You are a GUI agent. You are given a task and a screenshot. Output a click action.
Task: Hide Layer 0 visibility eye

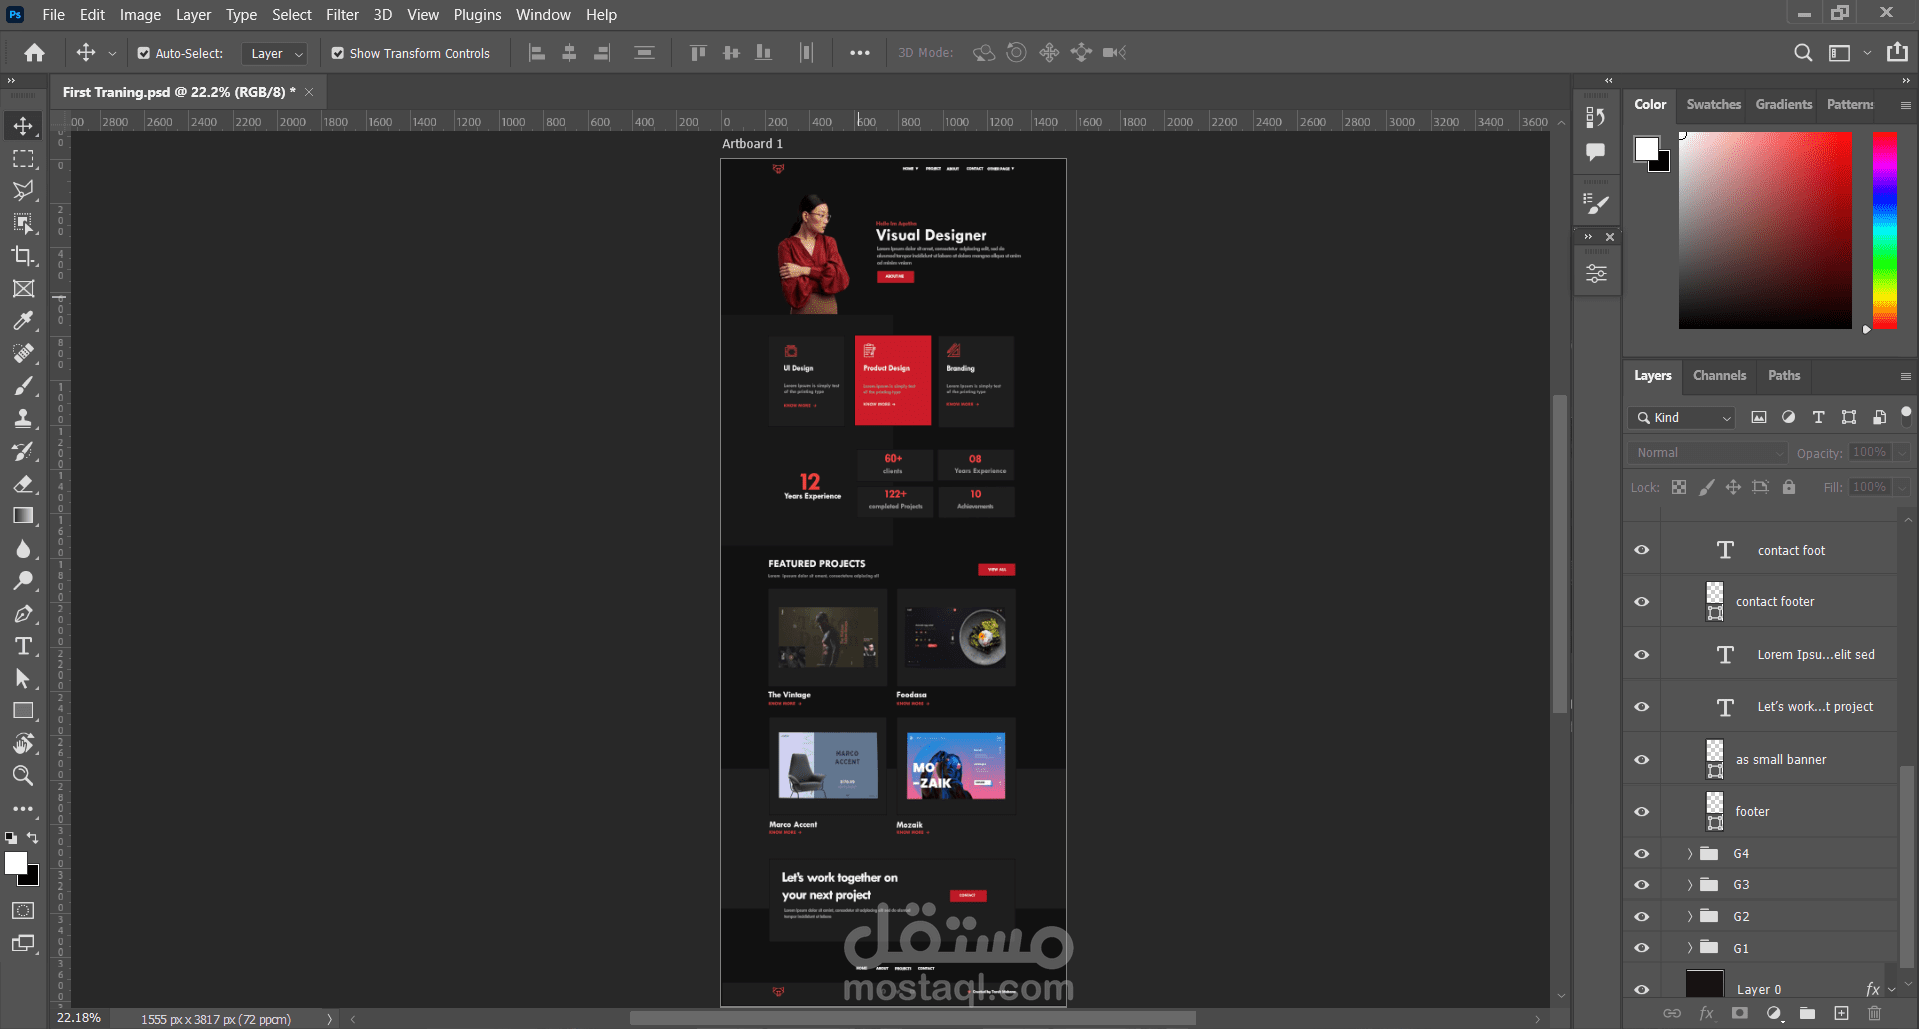tap(1642, 990)
